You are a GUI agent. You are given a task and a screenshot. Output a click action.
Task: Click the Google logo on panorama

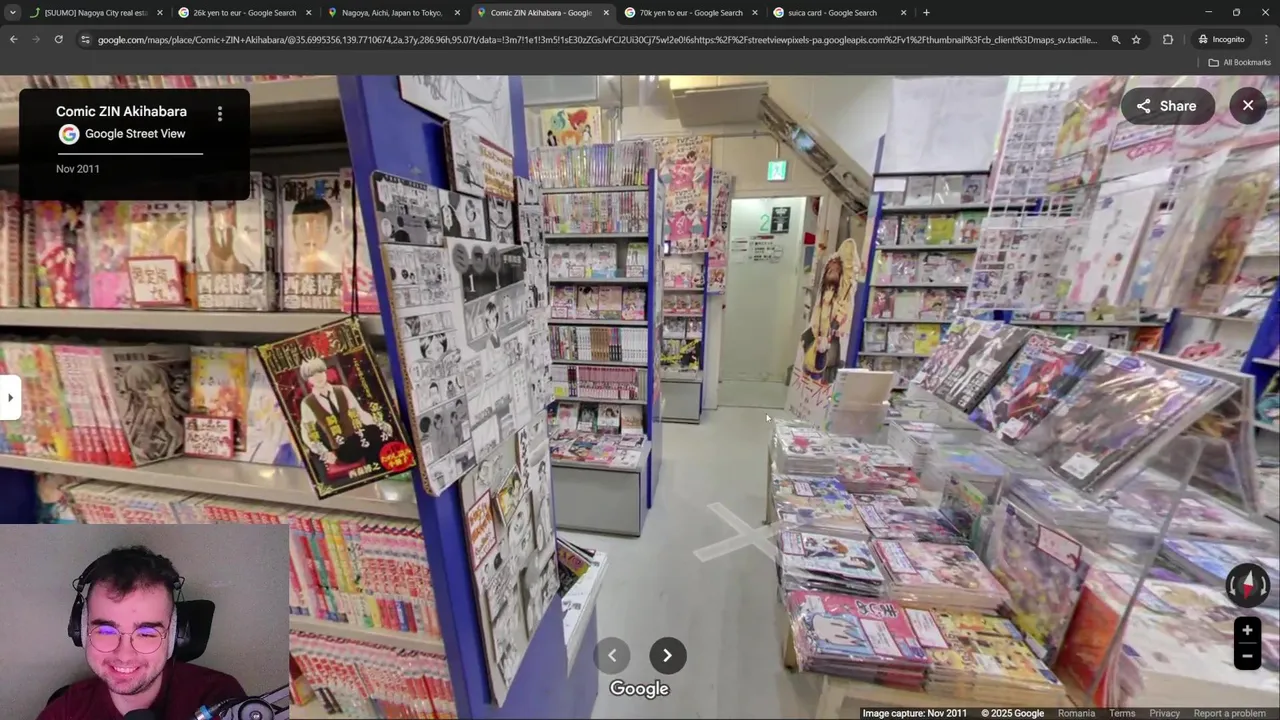(x=639, y=688)
